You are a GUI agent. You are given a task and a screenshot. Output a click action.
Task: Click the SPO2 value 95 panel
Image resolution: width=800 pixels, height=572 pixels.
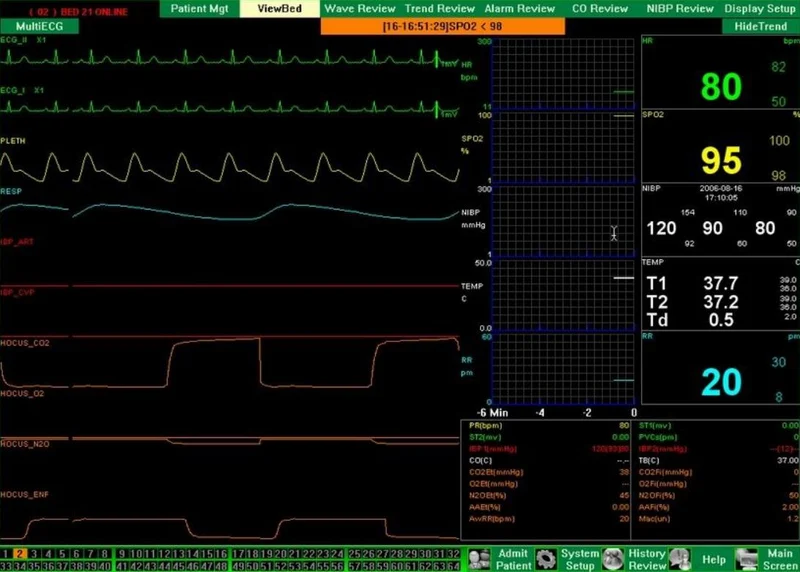point(720,146)
